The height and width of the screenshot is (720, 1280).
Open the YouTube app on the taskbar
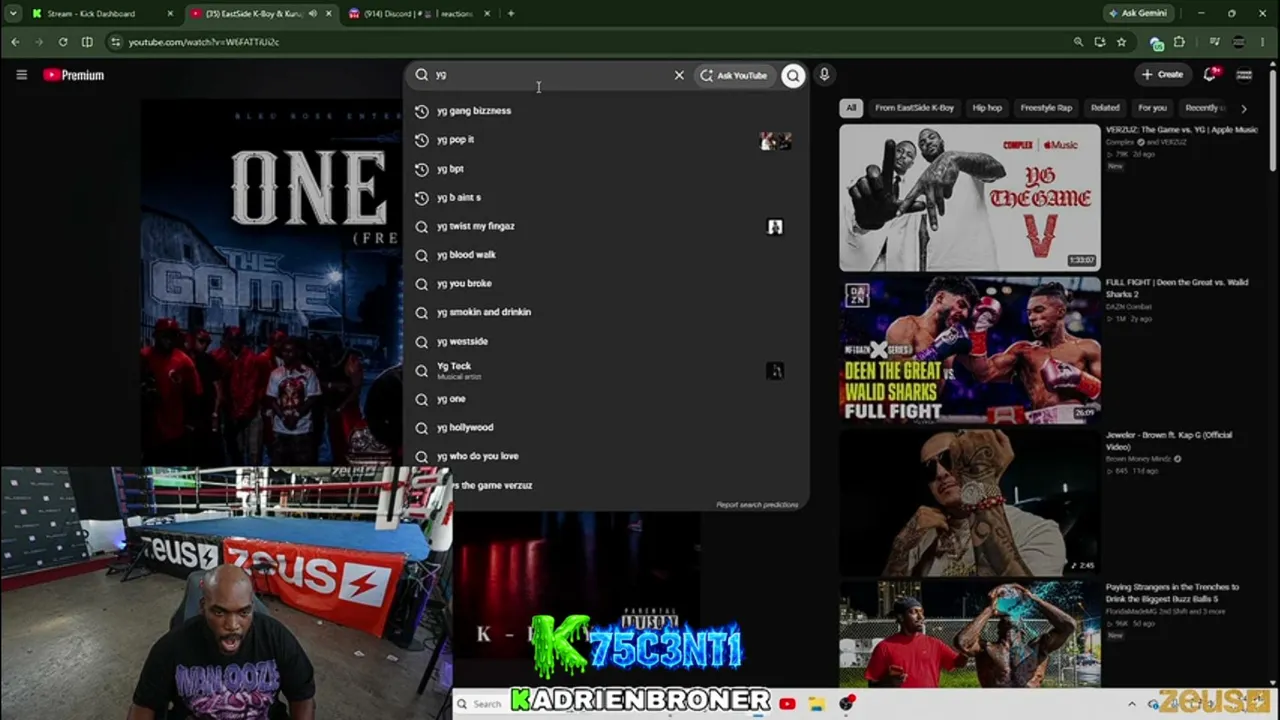(787, 704)
